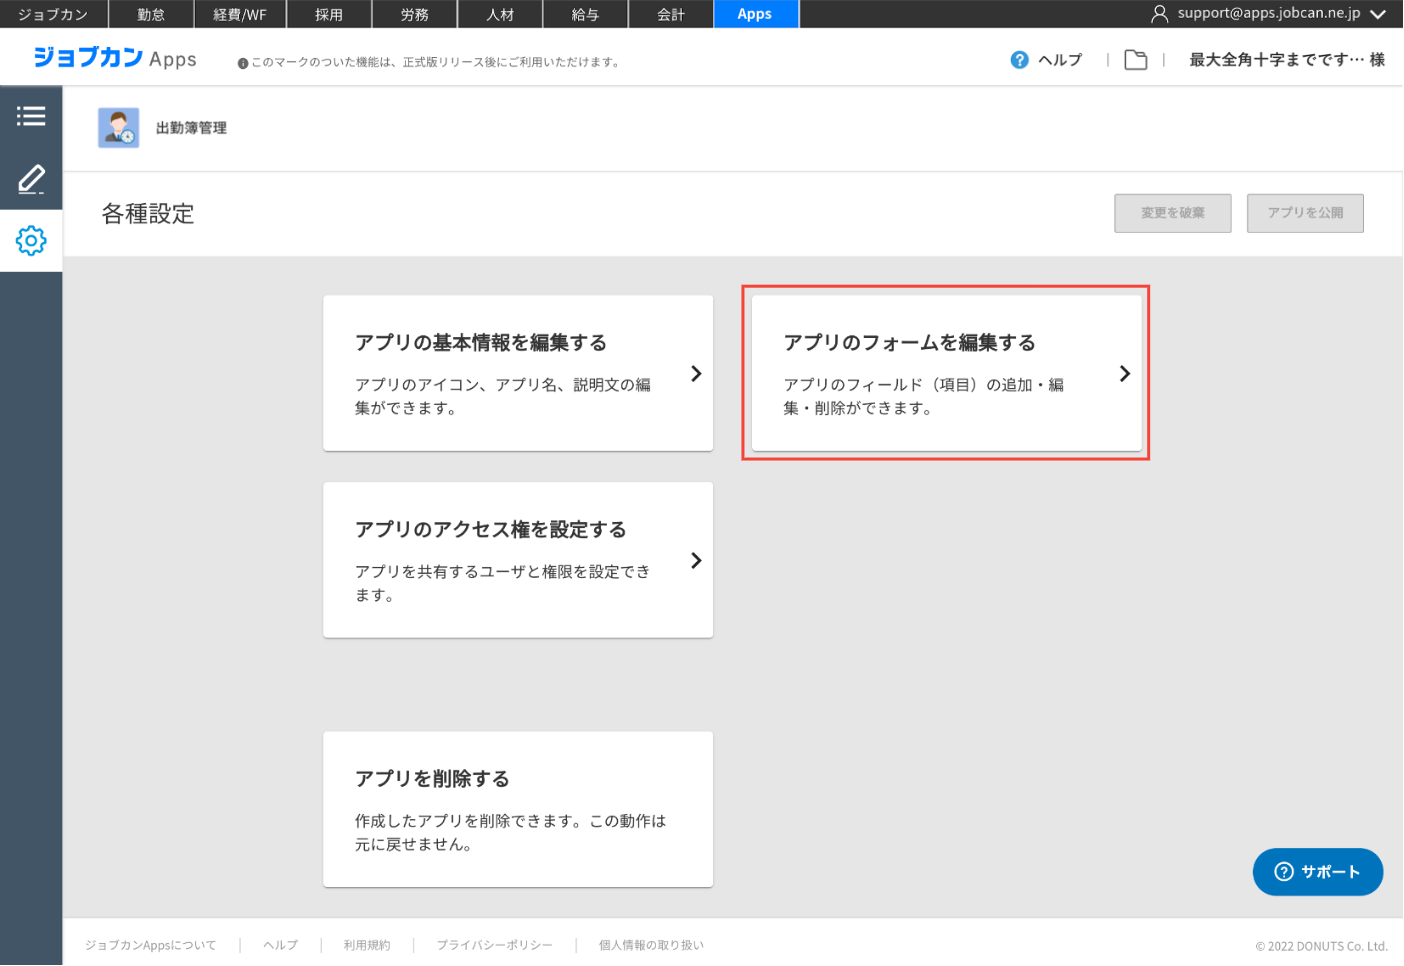Screen dimensions: 1404x966
Task: Click the ジョブカン Apps logo
Action: tap(115, 58)
